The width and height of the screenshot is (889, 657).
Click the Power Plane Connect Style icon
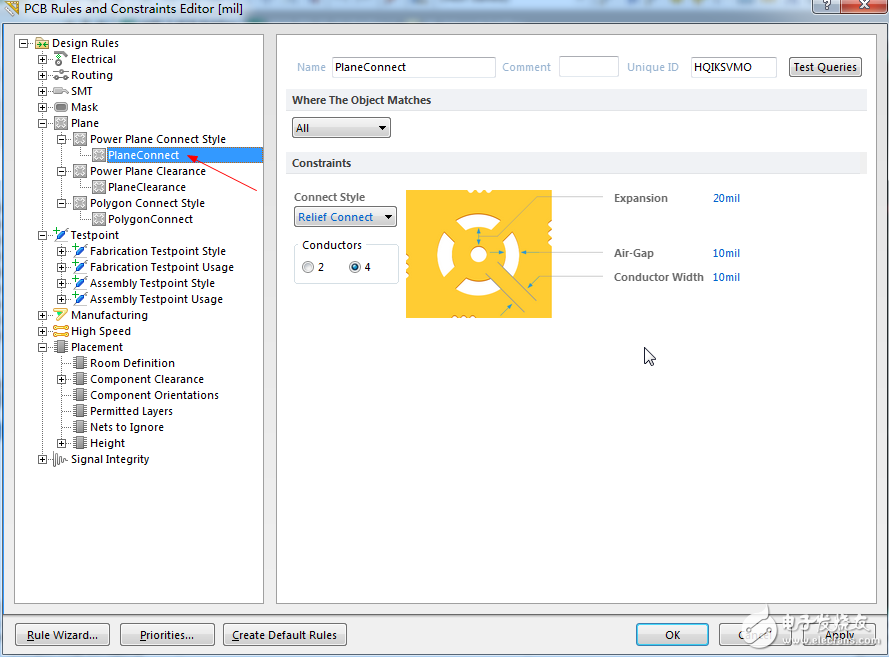click(x=80, y=139)
